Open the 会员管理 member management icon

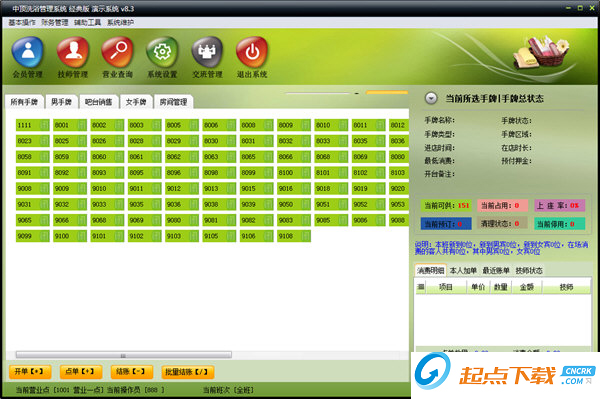[x=27, y=57]
